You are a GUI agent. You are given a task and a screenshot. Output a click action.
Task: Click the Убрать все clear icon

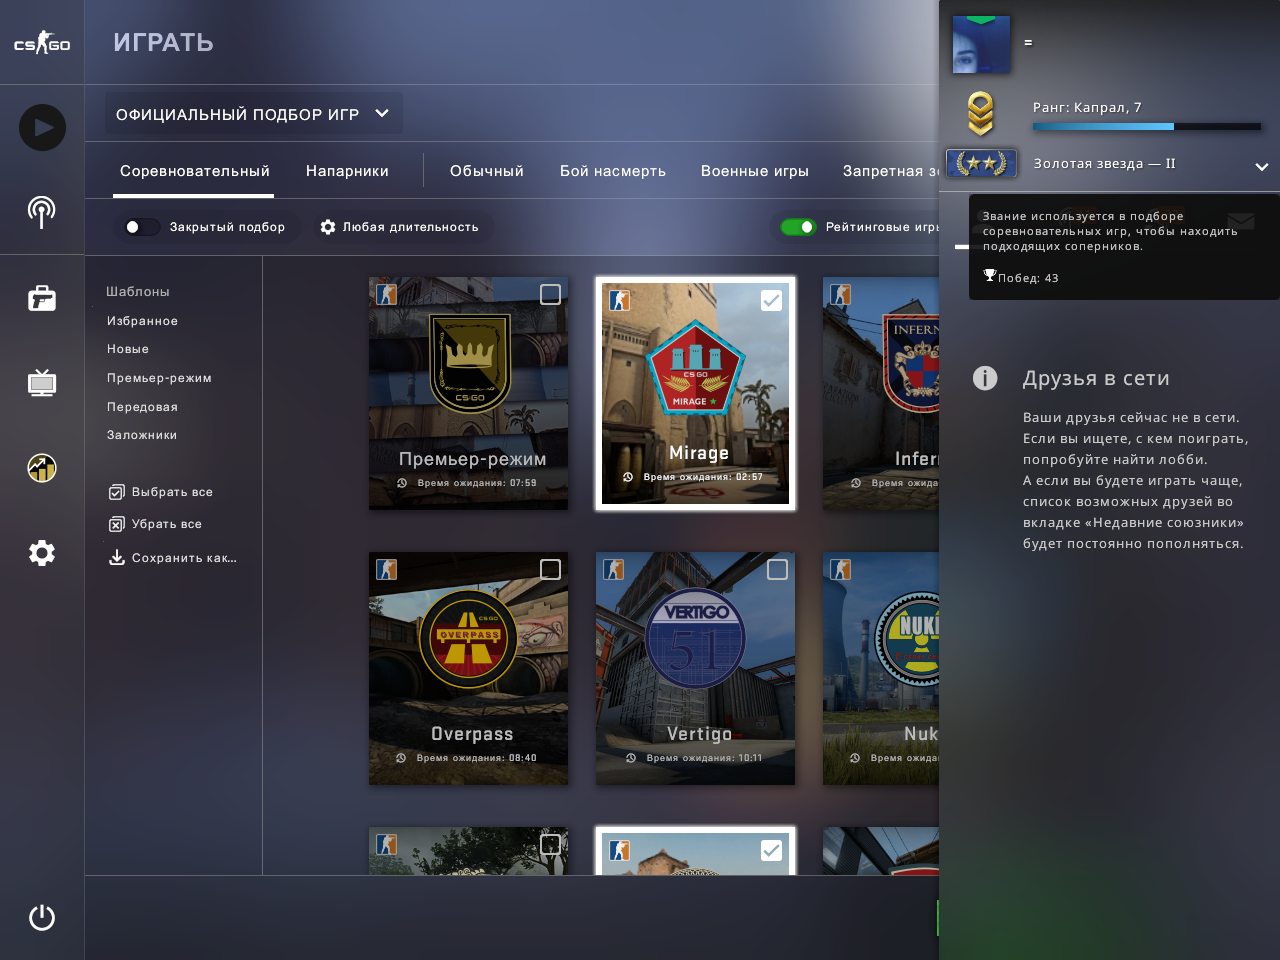117,524
